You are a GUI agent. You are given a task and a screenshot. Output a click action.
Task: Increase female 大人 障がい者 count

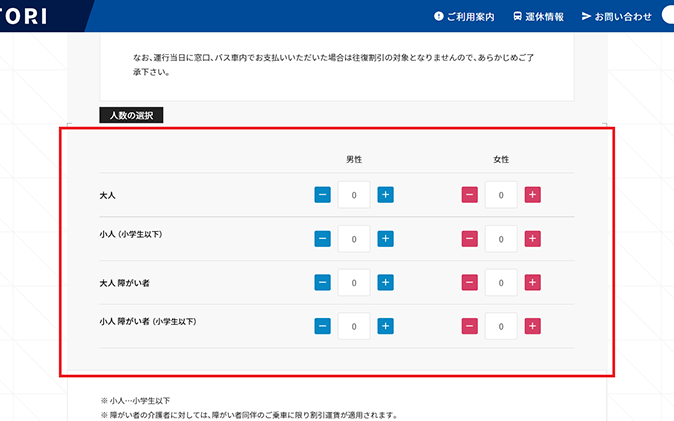(x=533, y=283)
